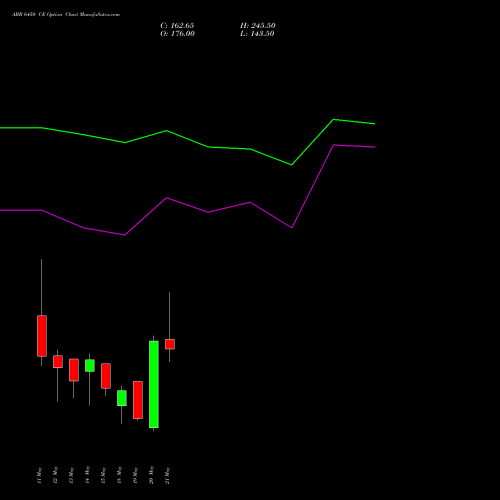Click the open value O: 176.00

pyautogui.click(x=177, y=34)
